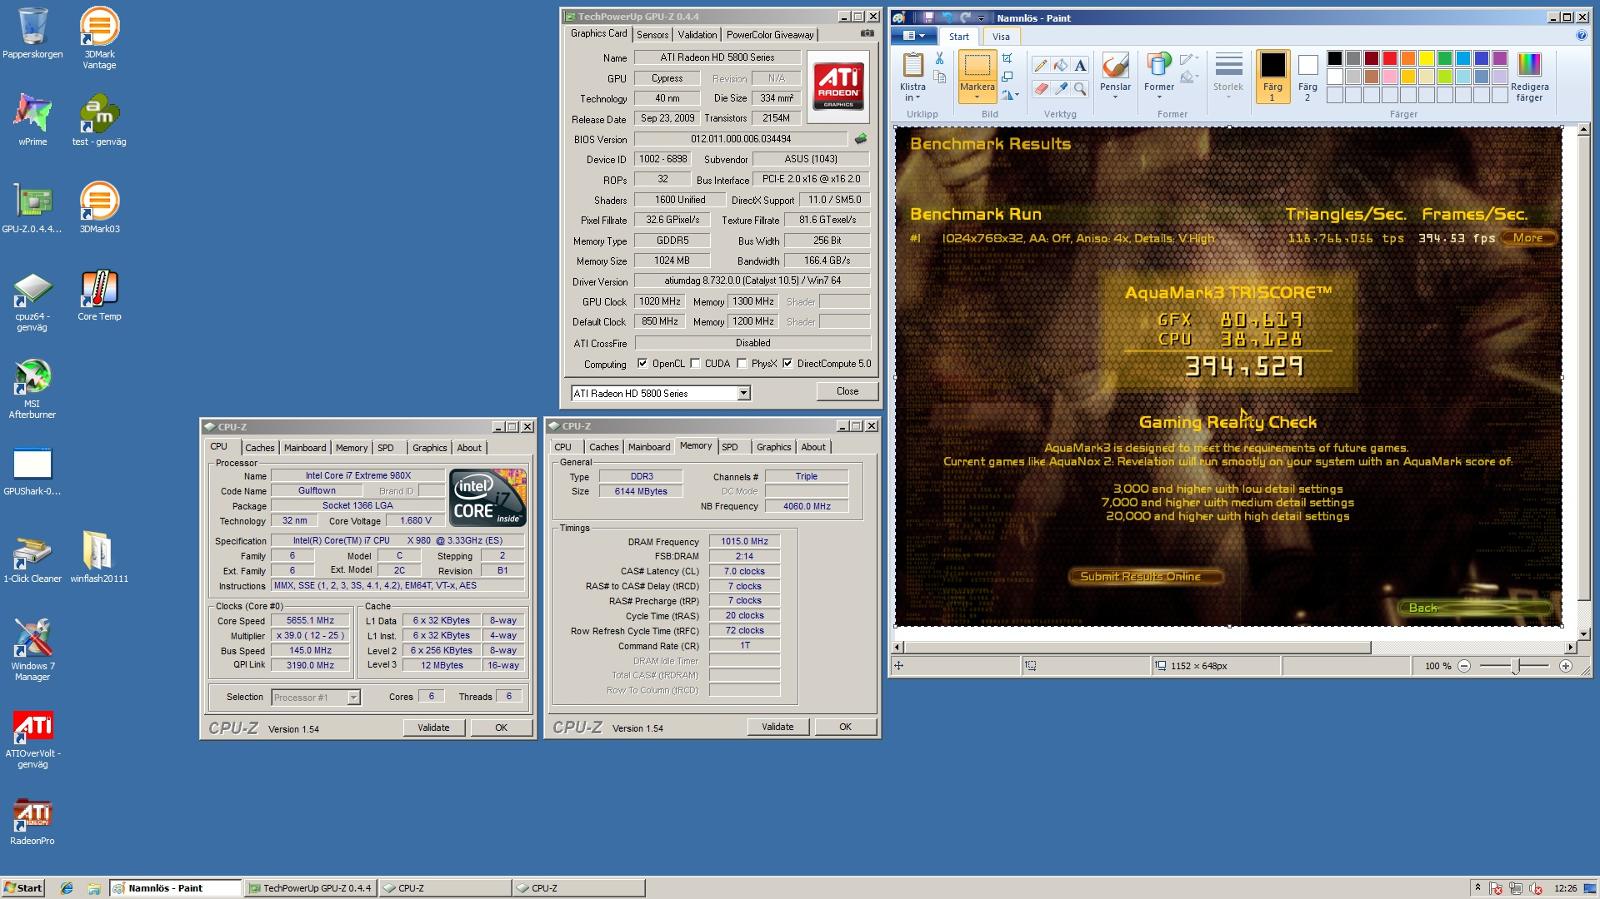Switch to the Visa tab in Paint
The width and height of the screenshot is (1600, 899).
pyautogui.click(x=1001, y=36)
